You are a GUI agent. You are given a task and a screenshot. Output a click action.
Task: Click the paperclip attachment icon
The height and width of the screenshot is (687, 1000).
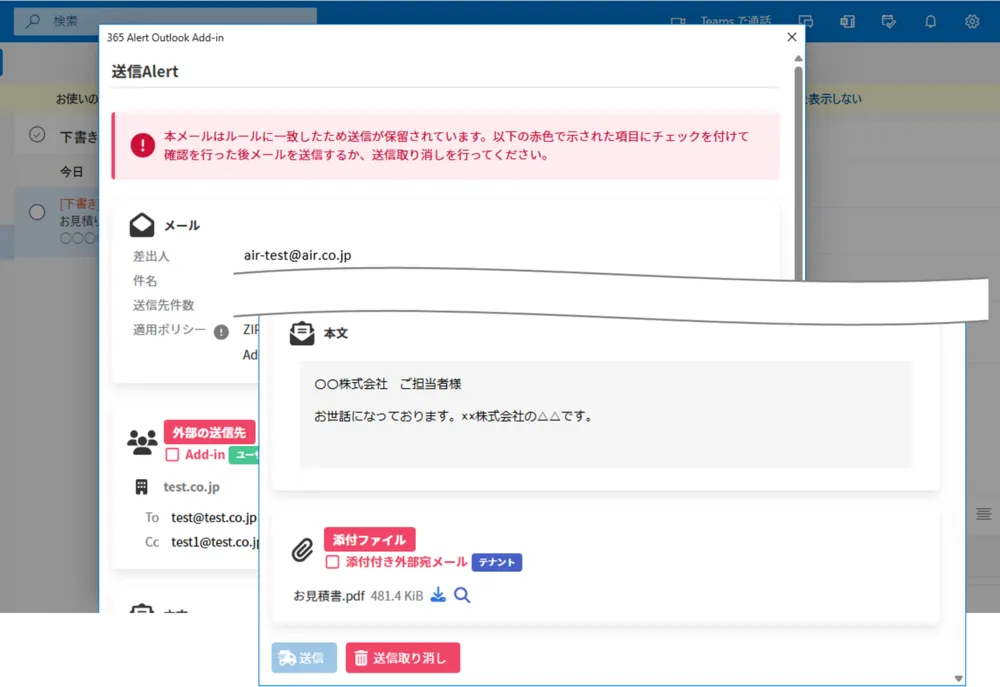coord(302,550)
